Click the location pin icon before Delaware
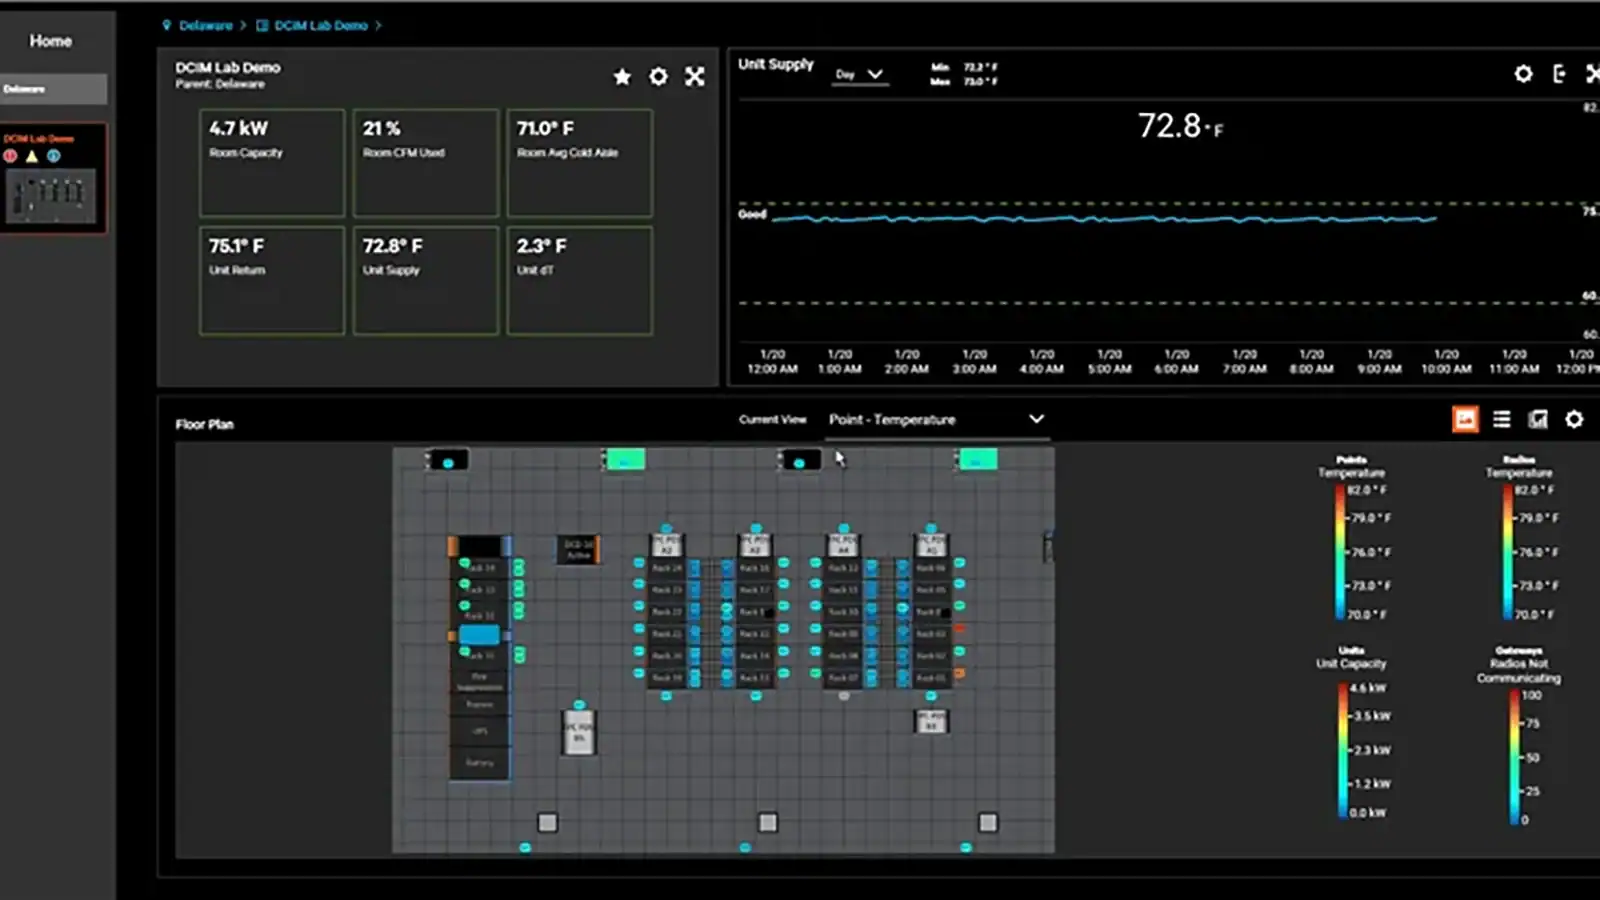The width and height of the screenshot is (1600, 900). click(167, 25)
